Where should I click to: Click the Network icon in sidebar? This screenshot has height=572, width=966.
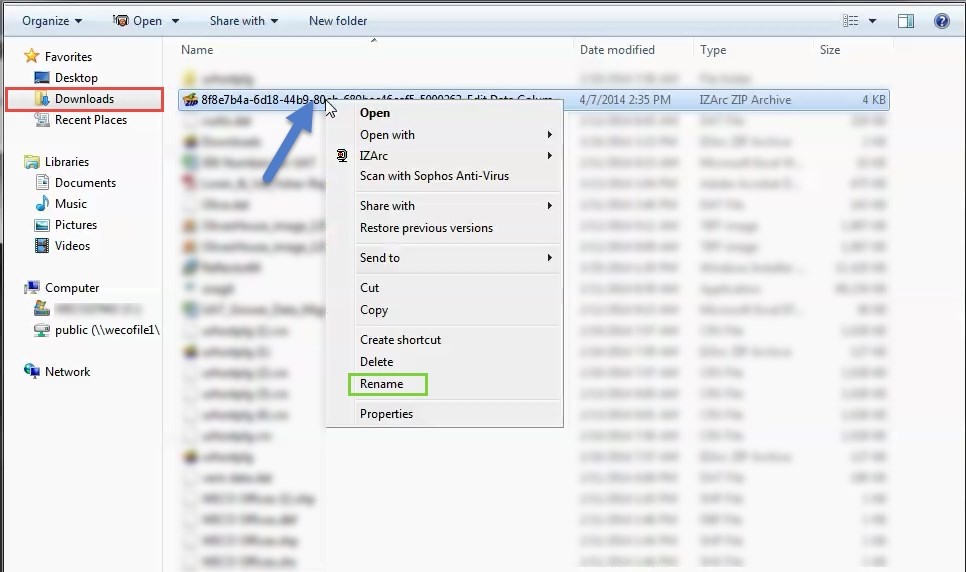[x=31, y=371]
